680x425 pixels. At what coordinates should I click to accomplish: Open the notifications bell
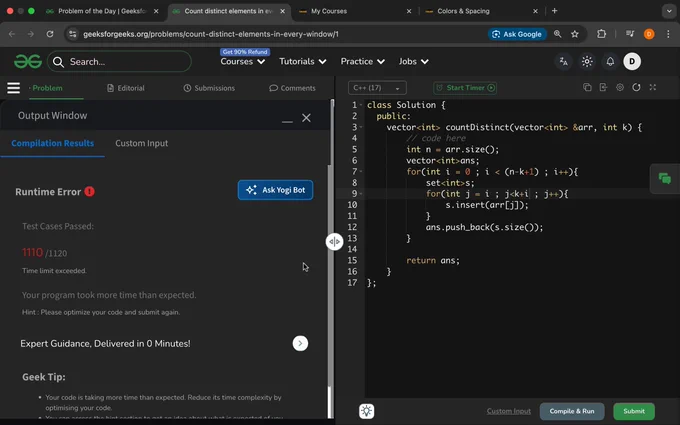(610, 62)
